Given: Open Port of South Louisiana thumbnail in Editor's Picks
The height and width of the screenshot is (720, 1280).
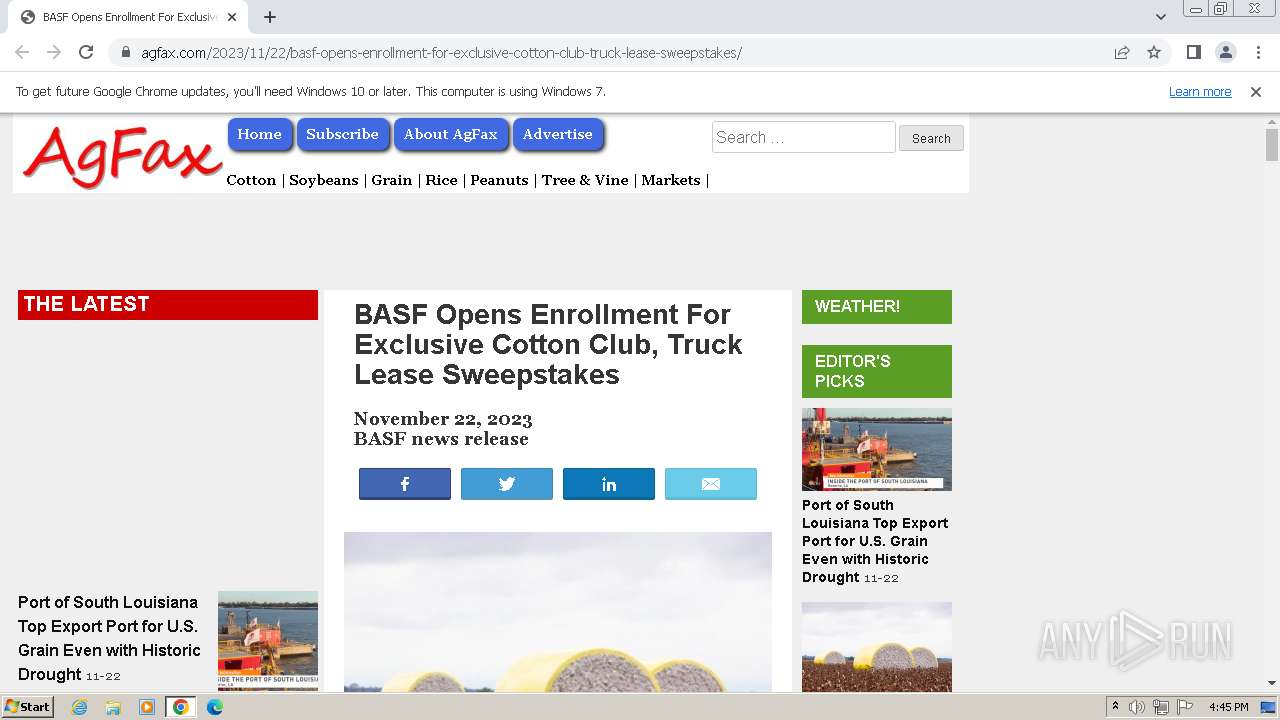Looking at the screenshot, I should tap(877, 449).
